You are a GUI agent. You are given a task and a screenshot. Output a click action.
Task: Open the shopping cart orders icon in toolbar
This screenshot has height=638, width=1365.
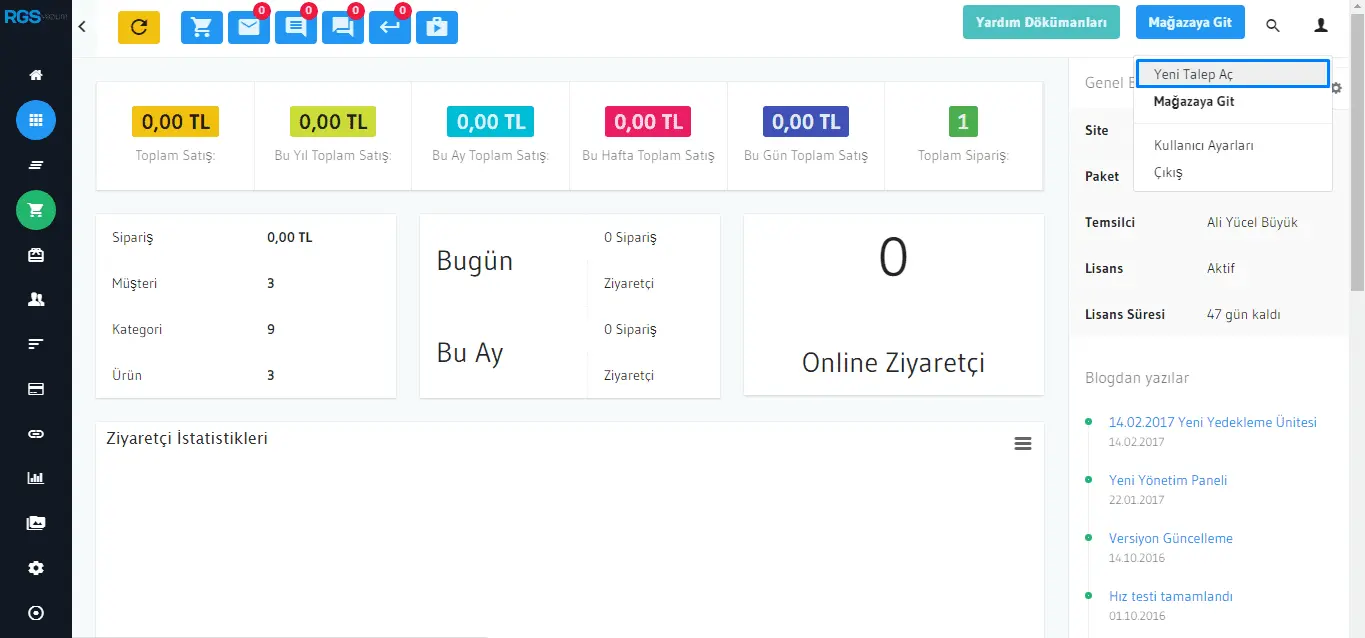202,27
